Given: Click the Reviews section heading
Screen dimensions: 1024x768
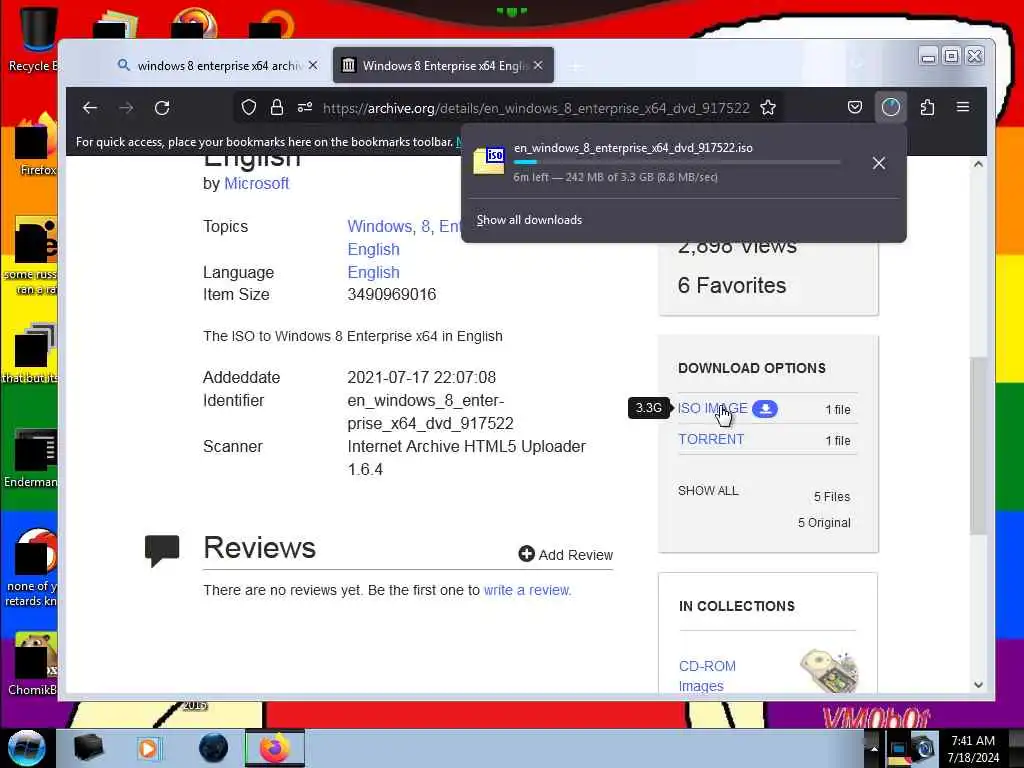Looking at the screenshot, I should [259, 547].
